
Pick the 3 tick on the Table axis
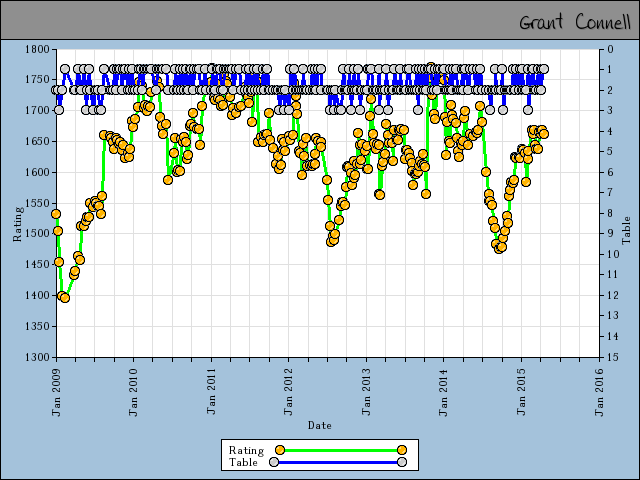pyautogui.click(x=611, y=111)
